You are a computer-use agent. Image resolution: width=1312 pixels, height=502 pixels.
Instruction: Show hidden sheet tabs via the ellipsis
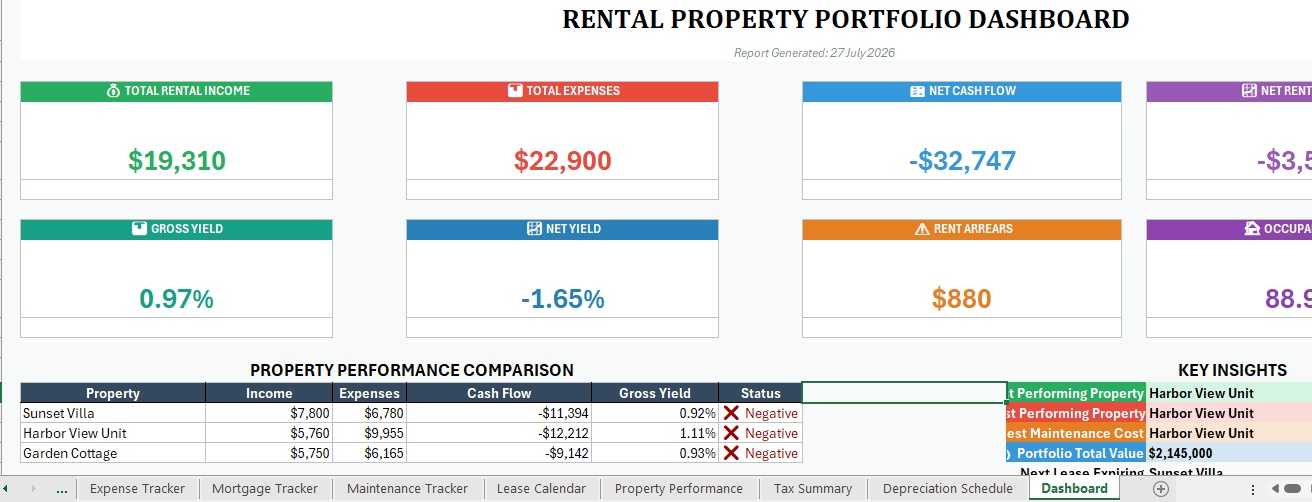click(62, 489)
